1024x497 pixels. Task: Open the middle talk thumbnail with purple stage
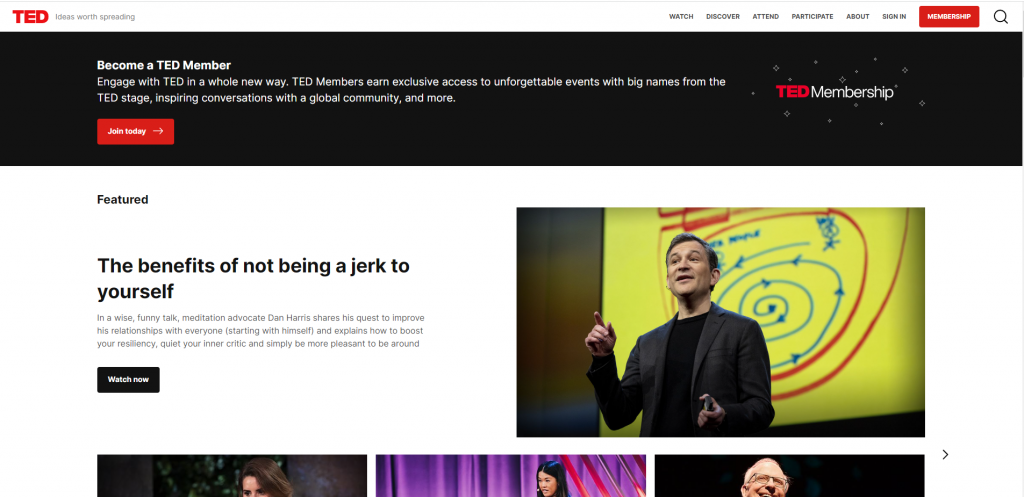click(x=510, y=476)
